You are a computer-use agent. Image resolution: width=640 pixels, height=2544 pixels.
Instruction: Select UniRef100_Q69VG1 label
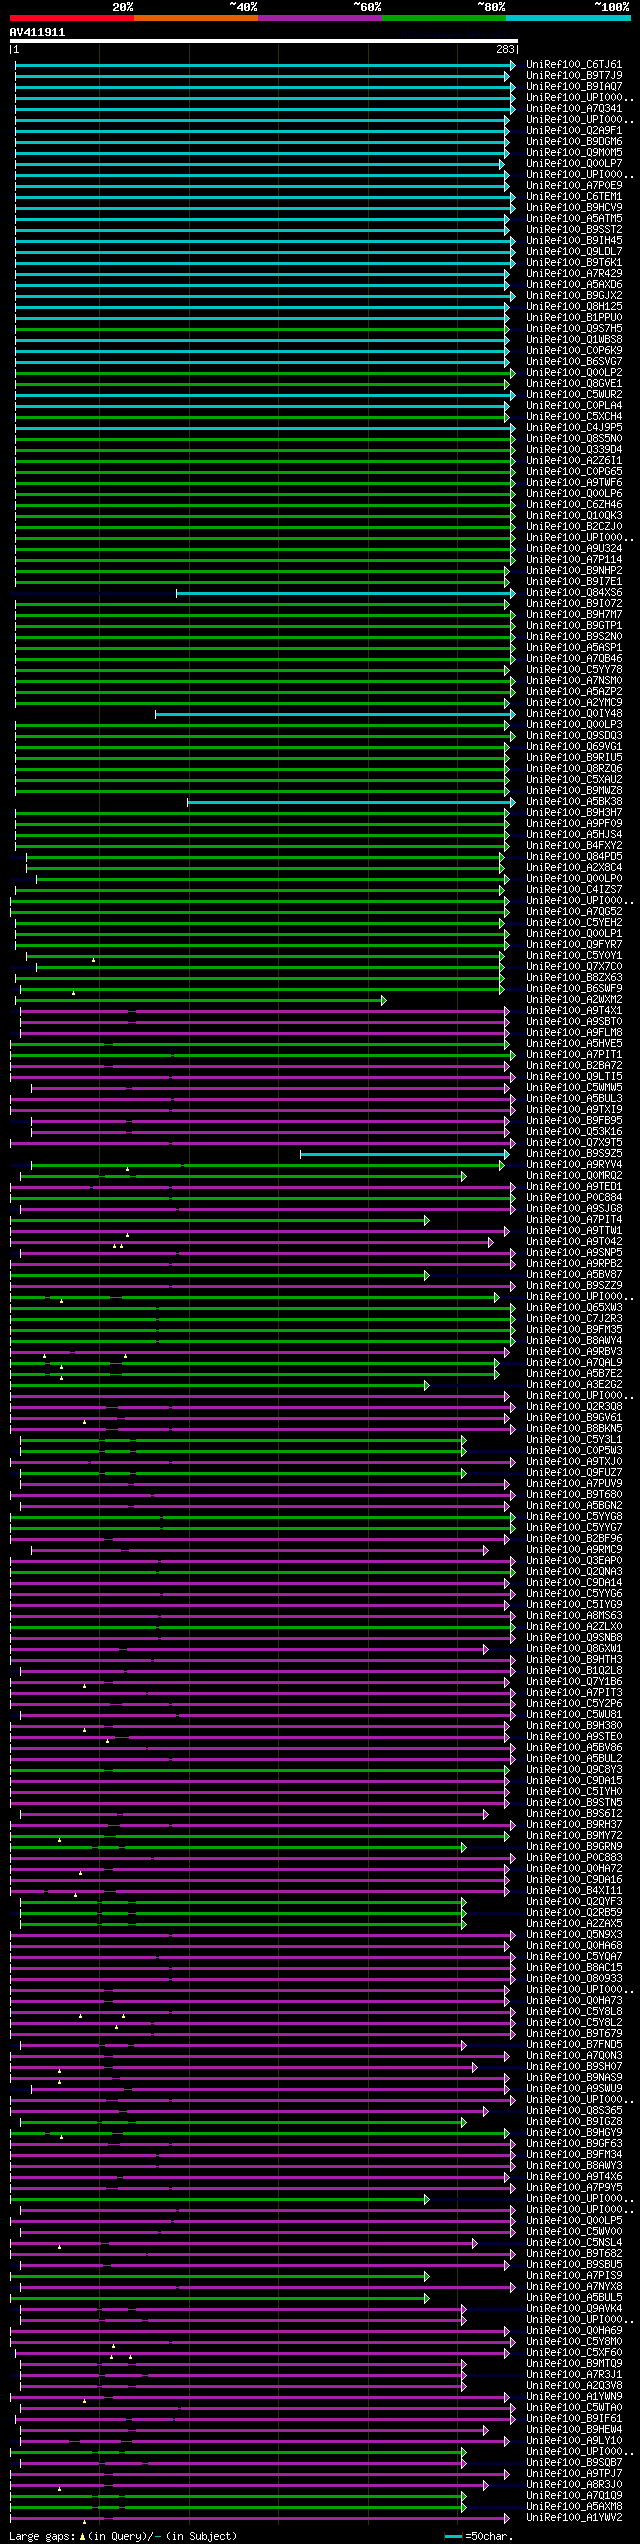pyautogui.click(x=574, y=747)
